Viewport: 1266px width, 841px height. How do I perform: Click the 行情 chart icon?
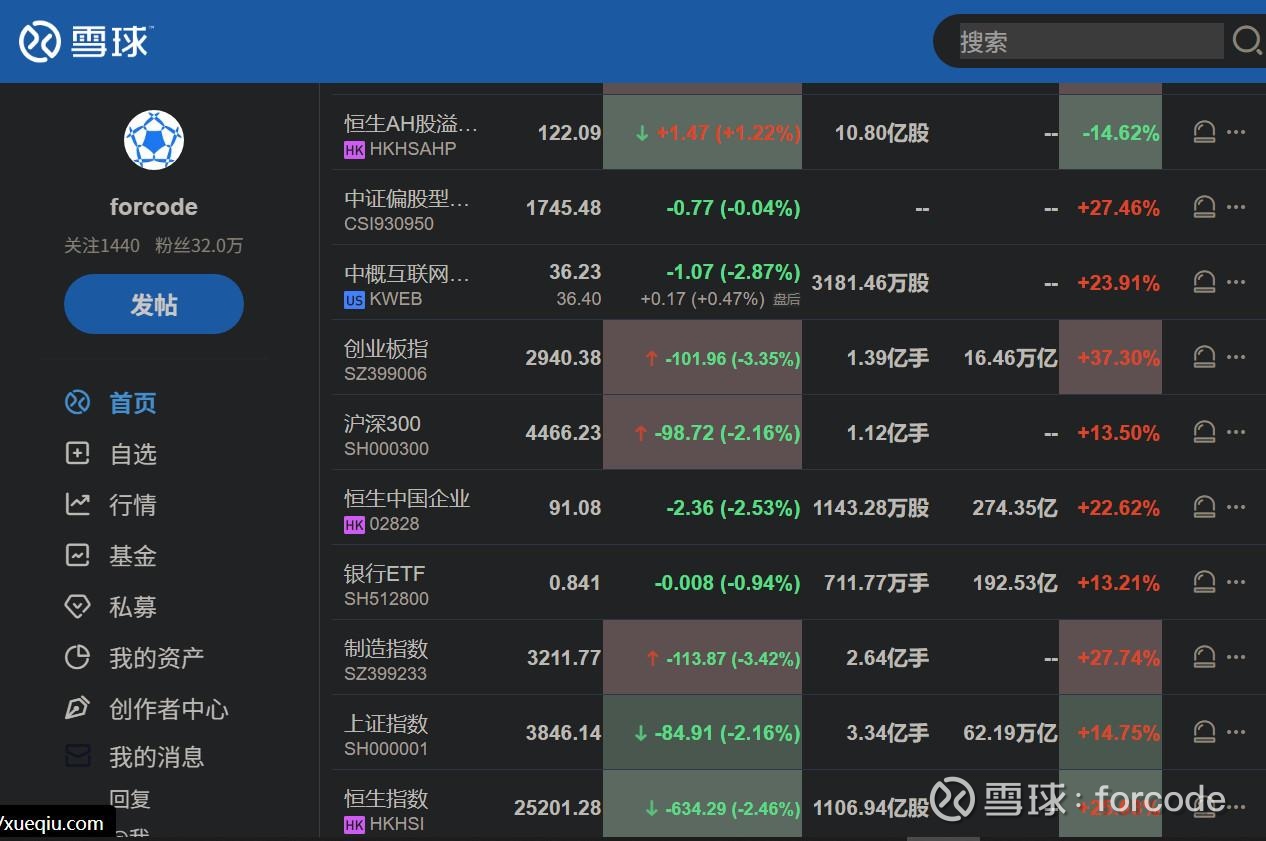(x=78, y=505)
